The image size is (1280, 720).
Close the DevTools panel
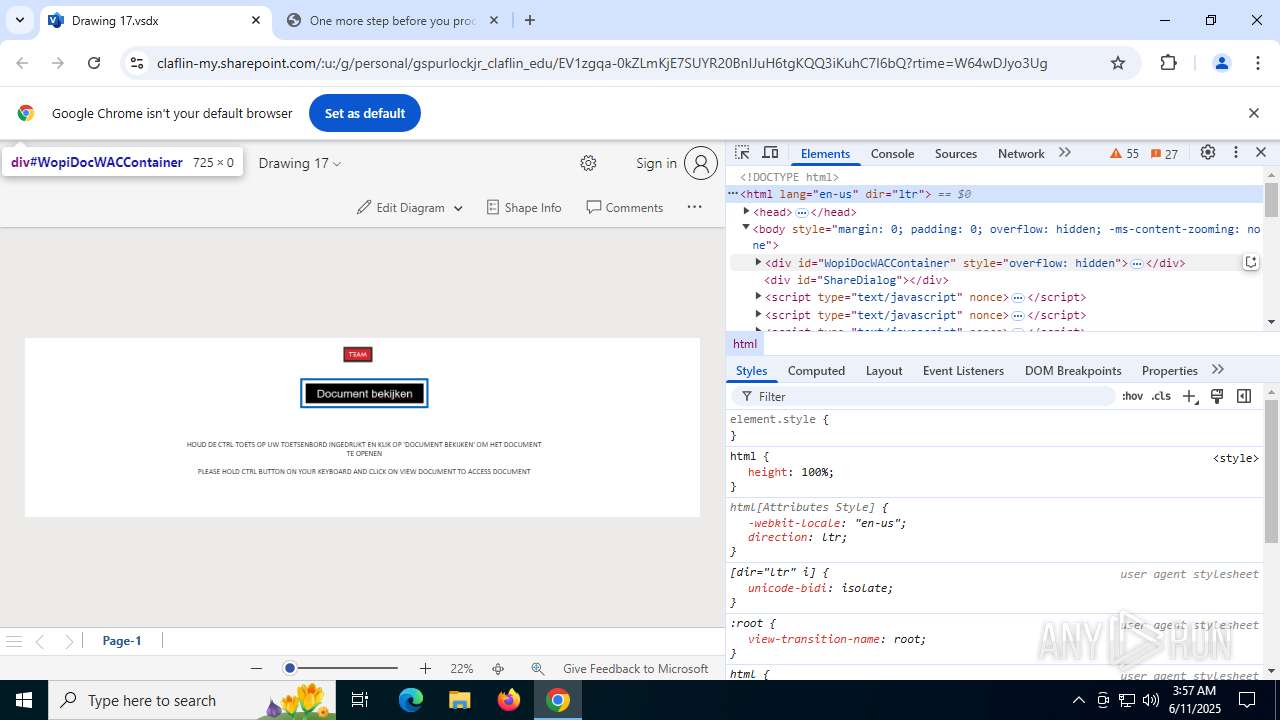[x=1261, y=152]
